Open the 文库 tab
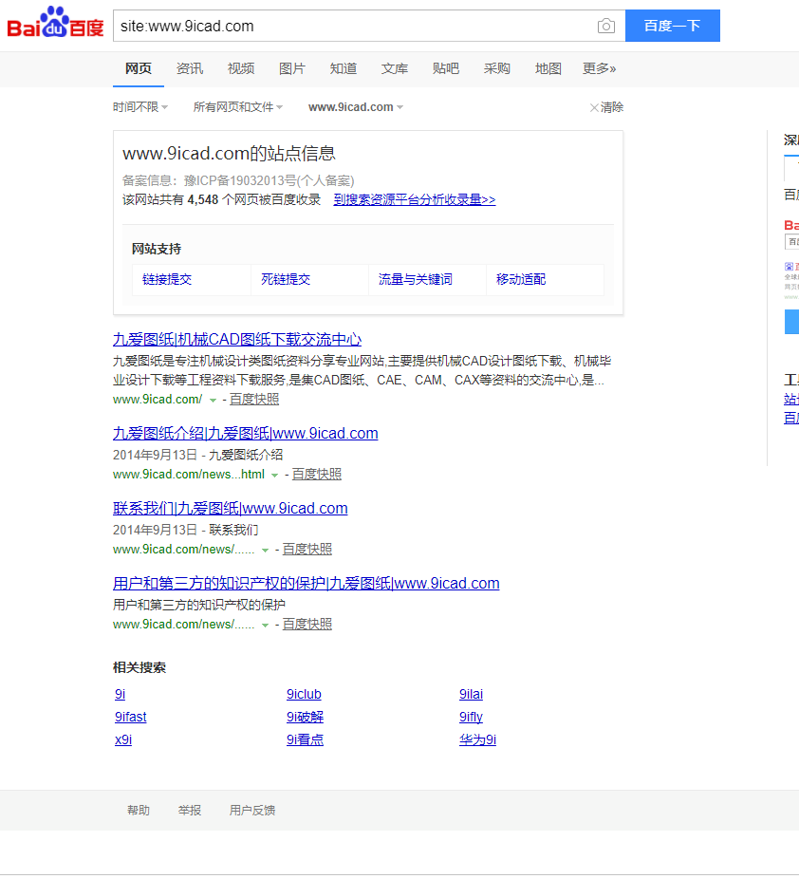This screenshot has width=799, height=879. pos(394,69)
